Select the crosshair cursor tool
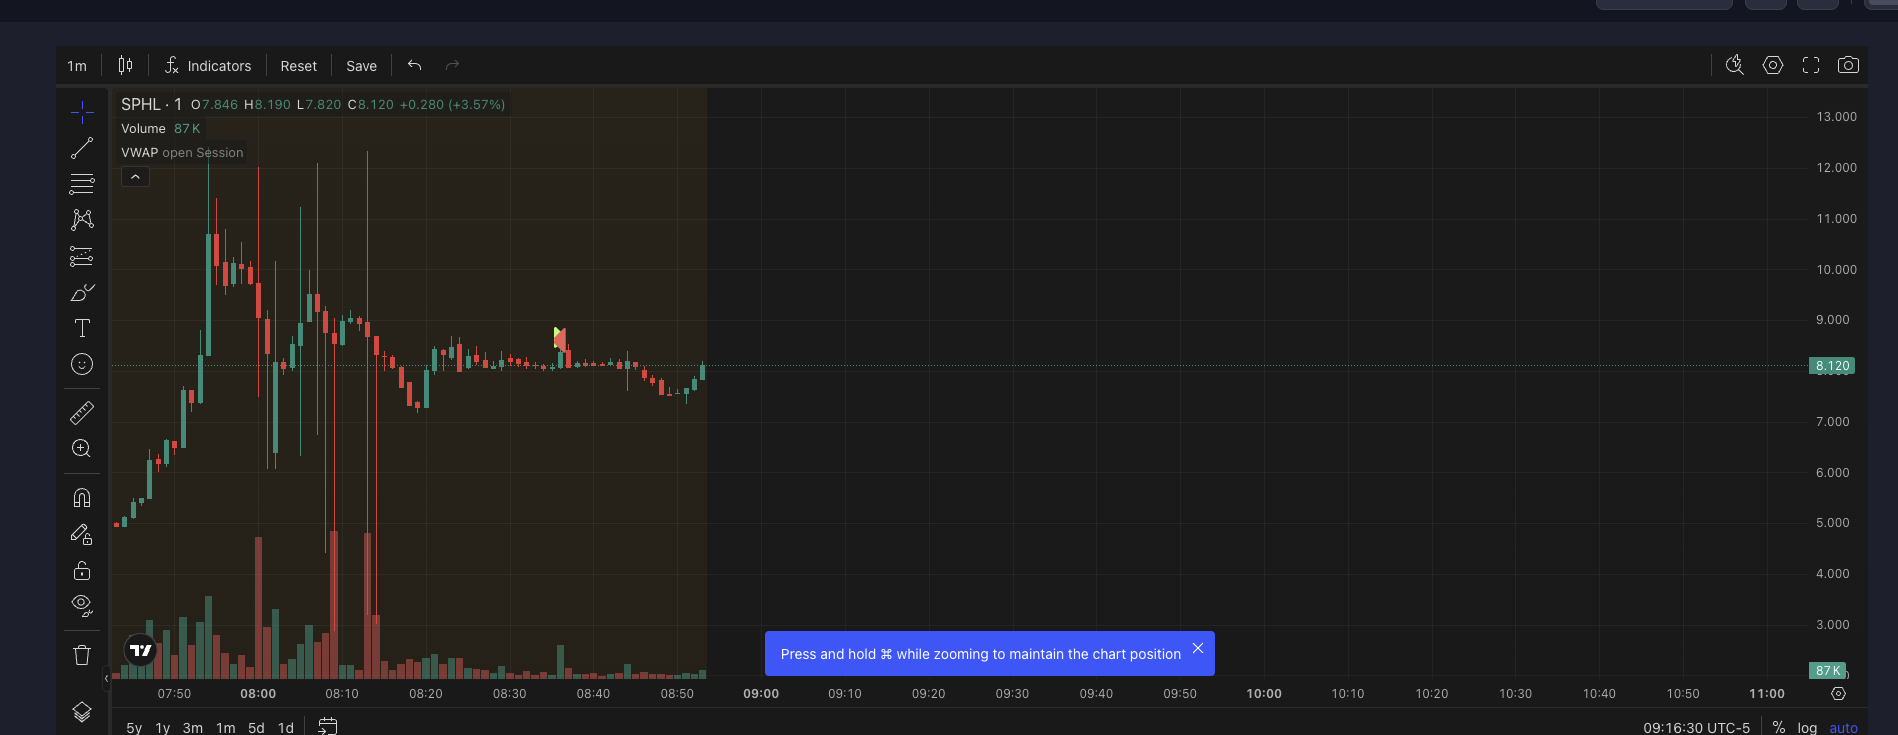The height and width of the screenshot is (735, 1898). (x=82, y=112)
